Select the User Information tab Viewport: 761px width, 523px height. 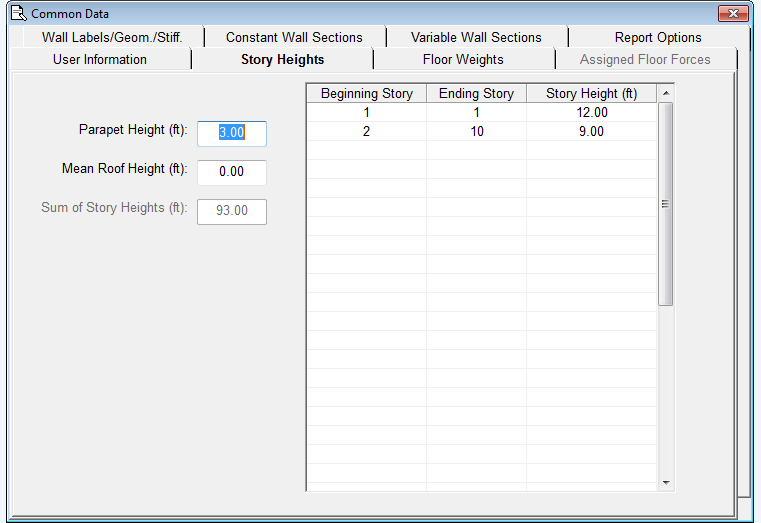tap(99, 59)
